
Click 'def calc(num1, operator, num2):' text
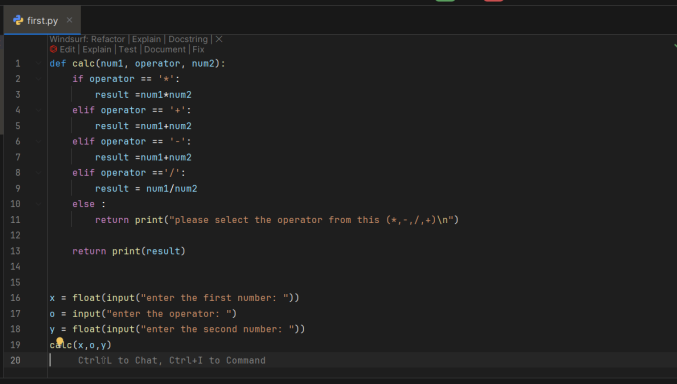(137, 63)
